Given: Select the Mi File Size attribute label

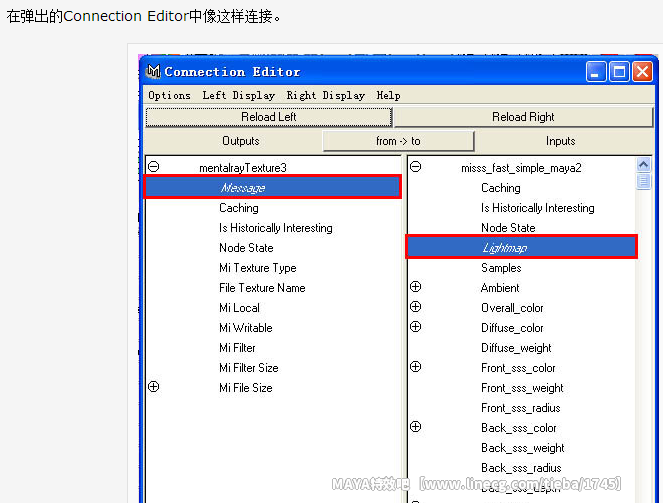Looking at the screenshot, I should pyautogui.click(x=246, y=388).
